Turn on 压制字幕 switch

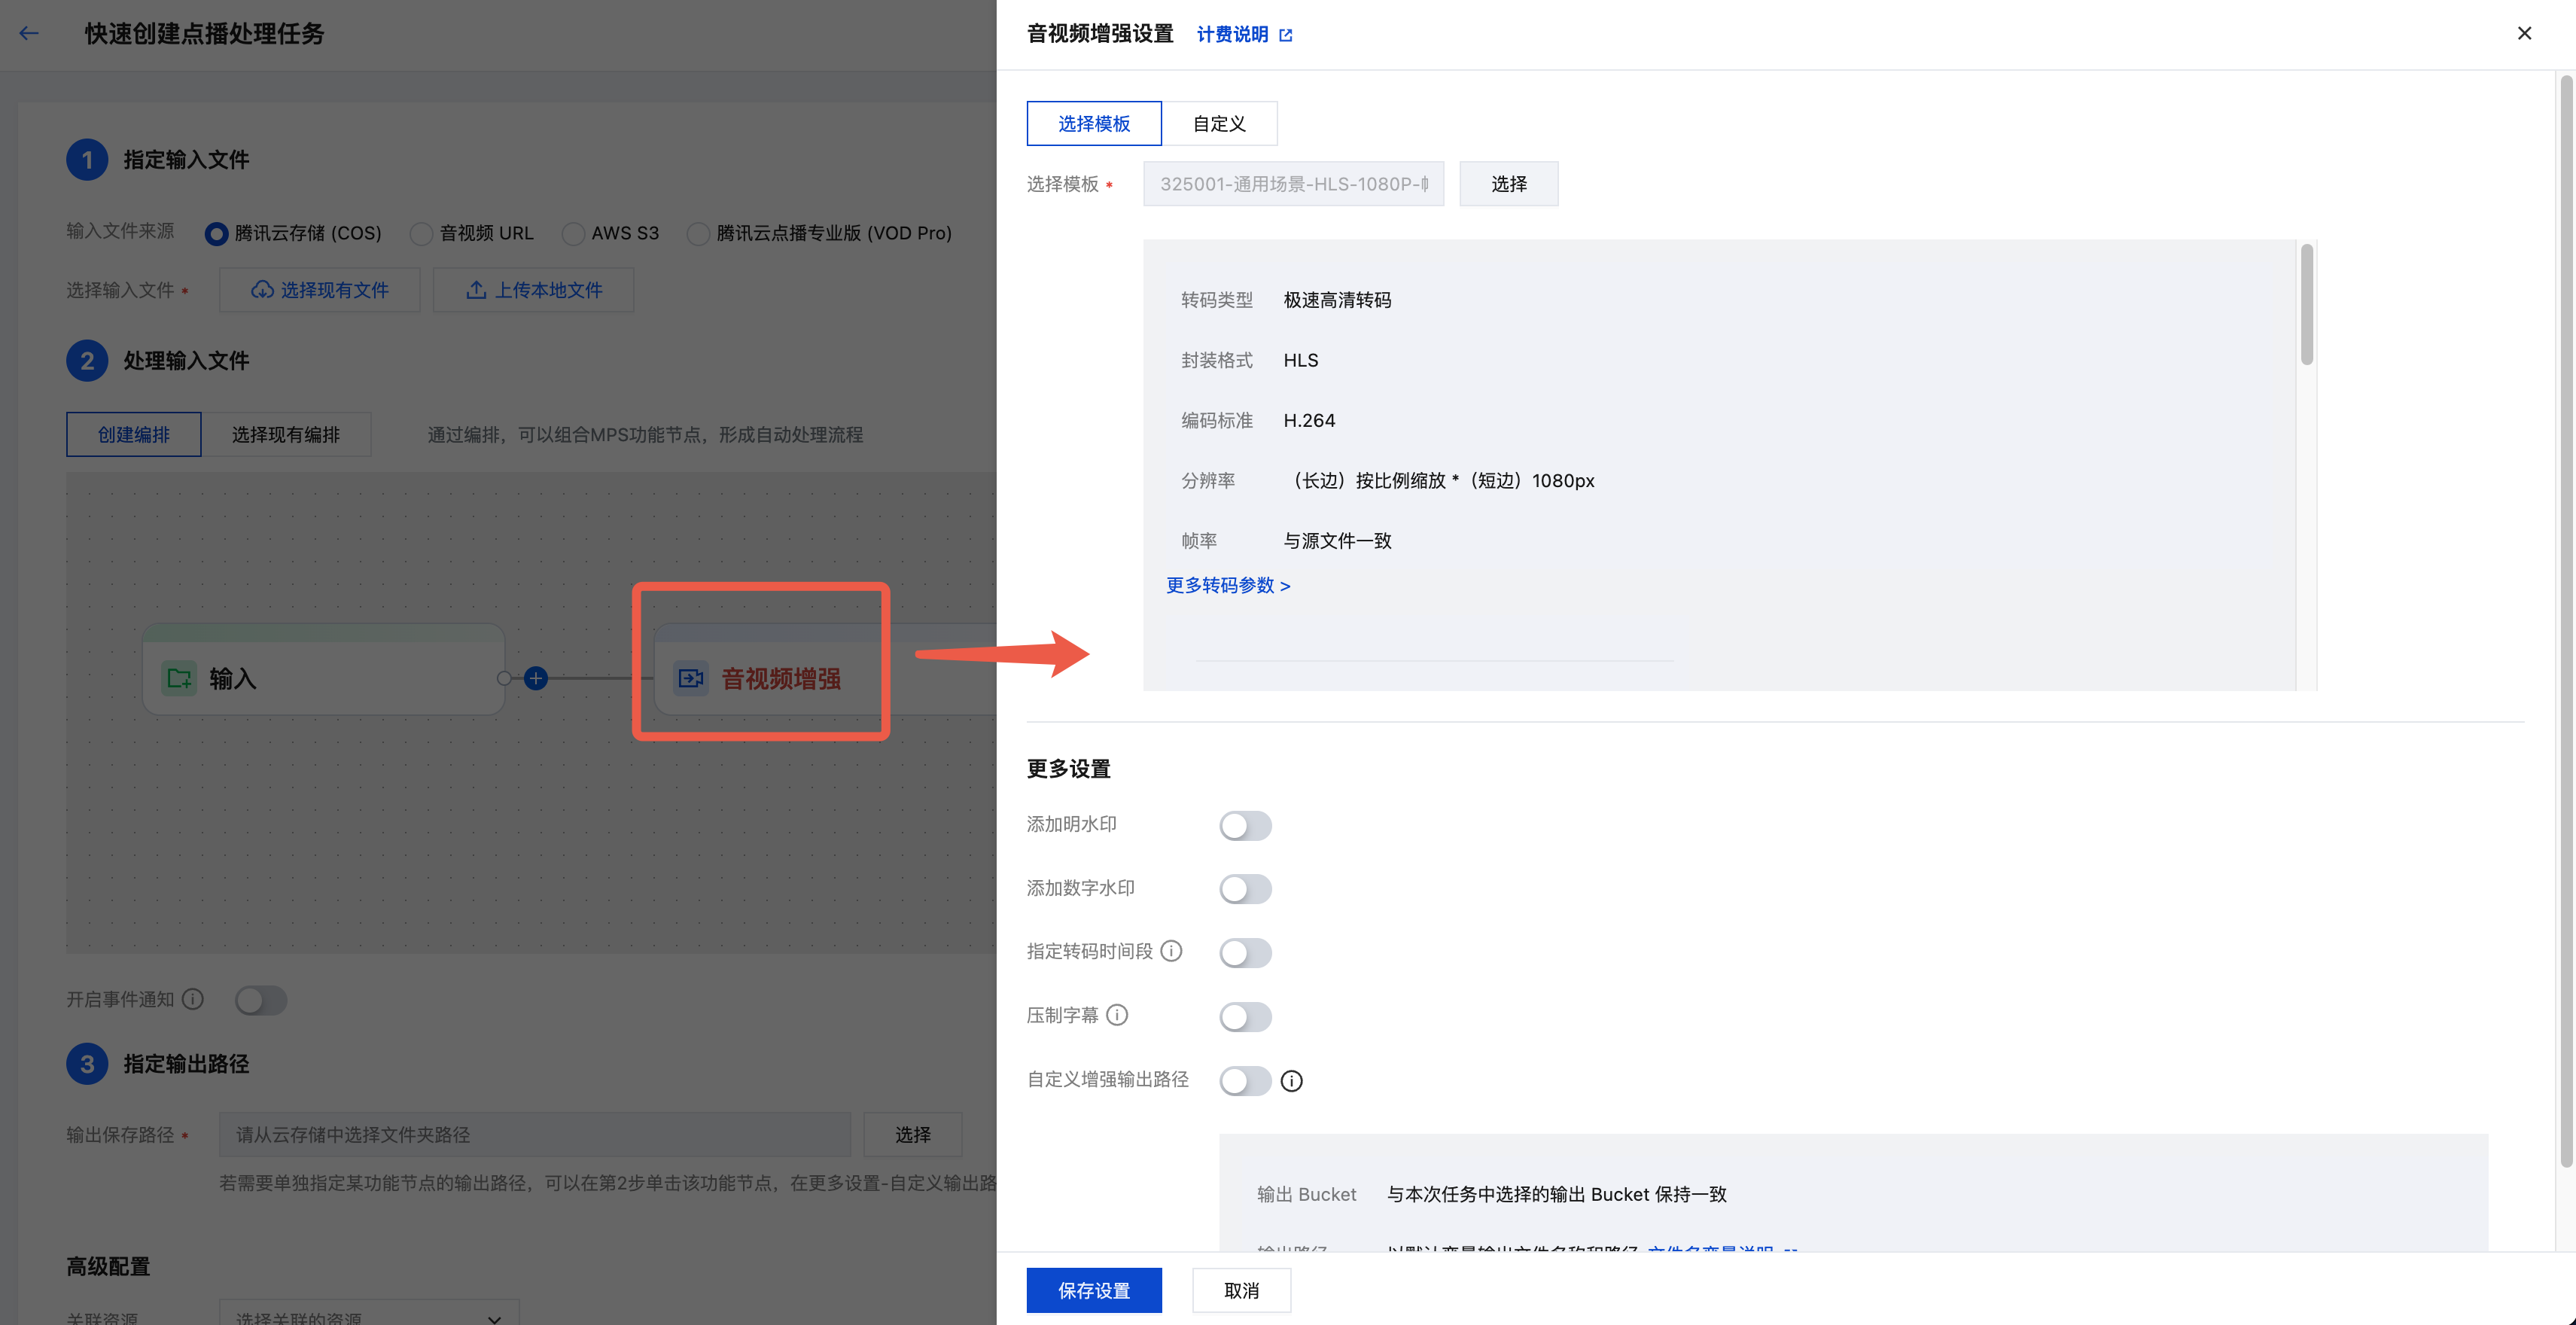pos(1244,1017)
